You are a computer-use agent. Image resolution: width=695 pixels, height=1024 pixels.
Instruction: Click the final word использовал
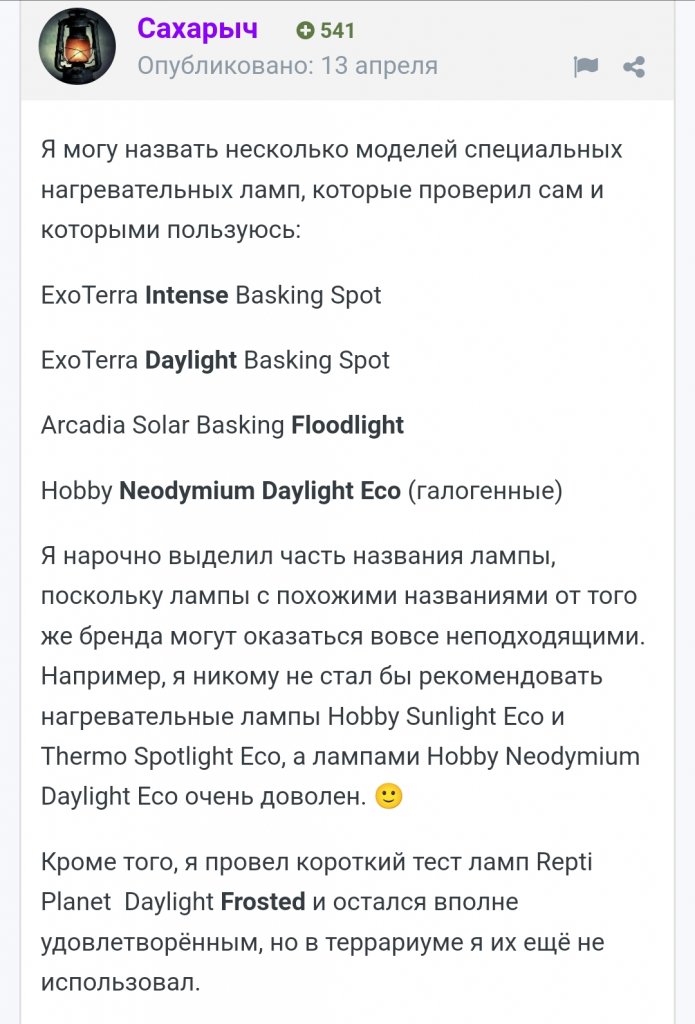click(x=120, y=982)
